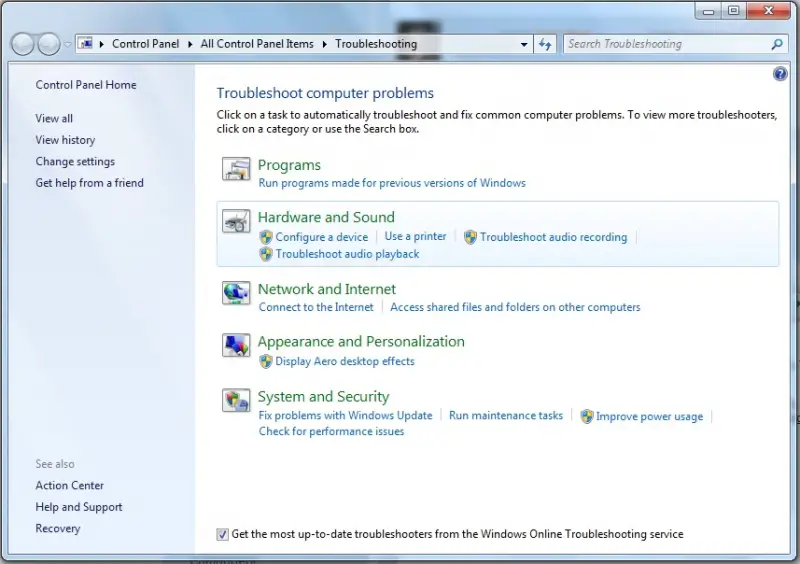Screen dimensions: 800x564
Task: Click the Back navigation arrow button
Action: coord(22,44)
